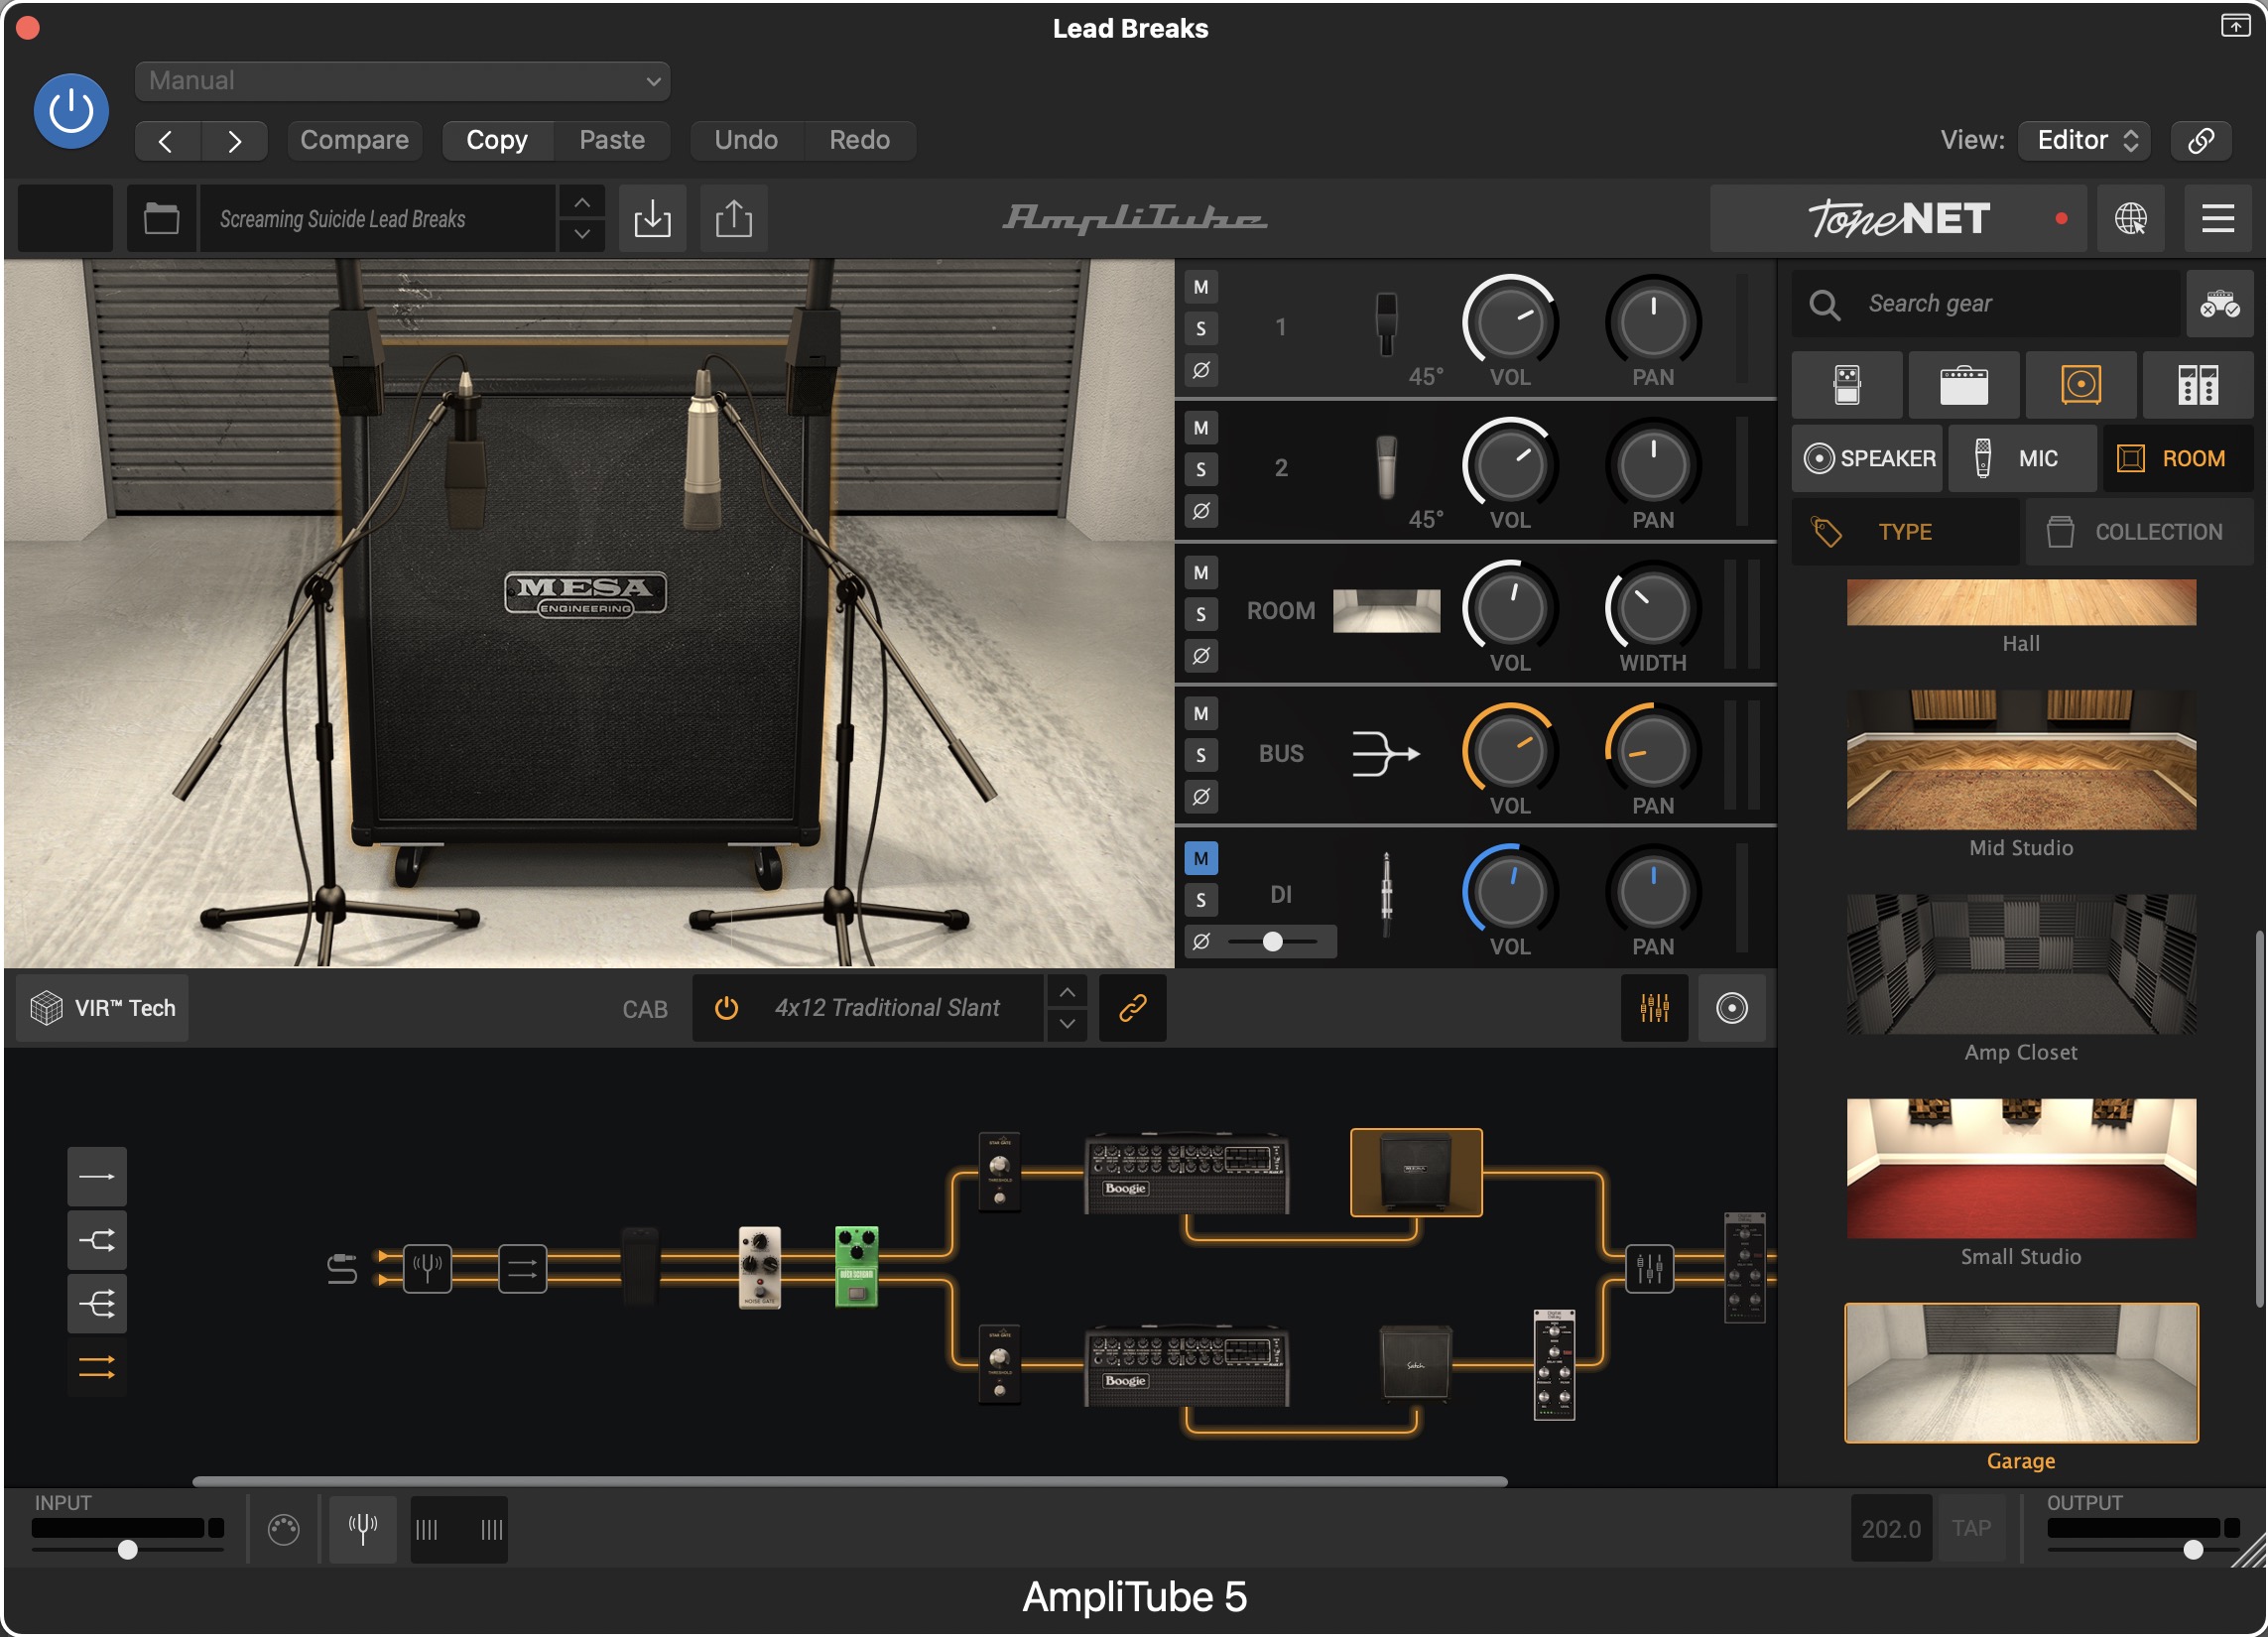The image size is (2268, 1637).
Task: Open the speaker selection view icon
Action: pyautogui.click(x=1732, y=1009)
